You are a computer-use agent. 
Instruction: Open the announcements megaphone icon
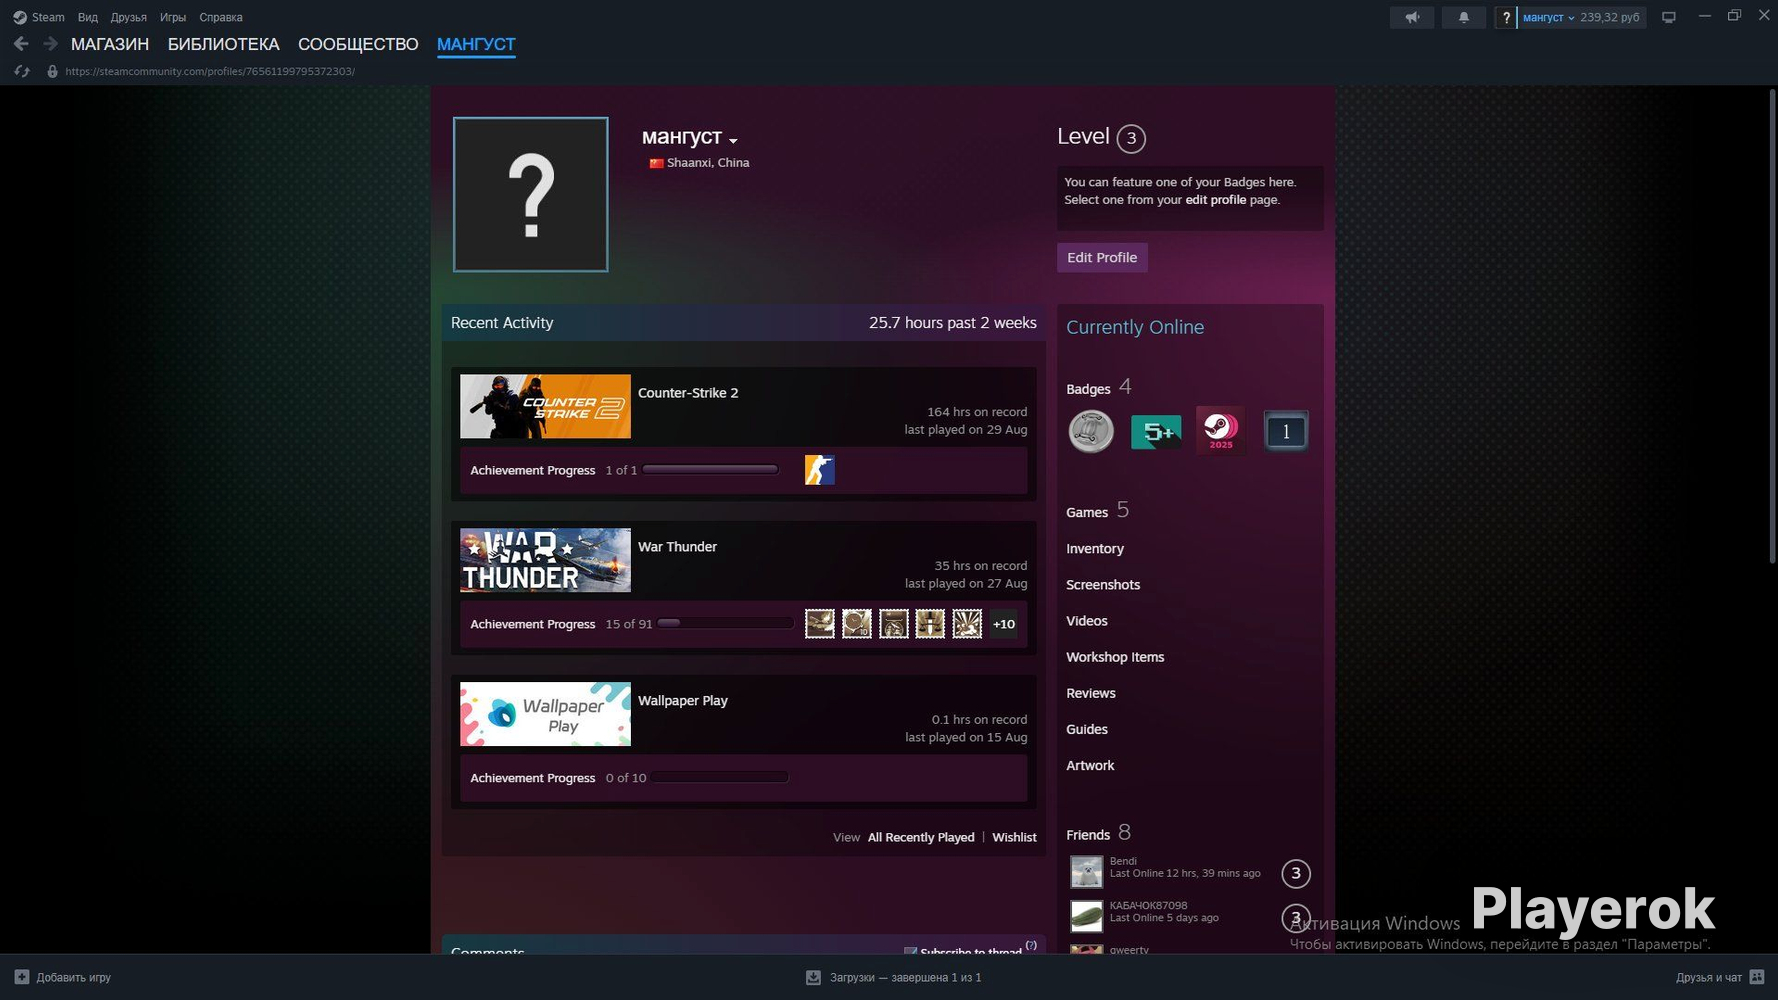coord(1412,17)
